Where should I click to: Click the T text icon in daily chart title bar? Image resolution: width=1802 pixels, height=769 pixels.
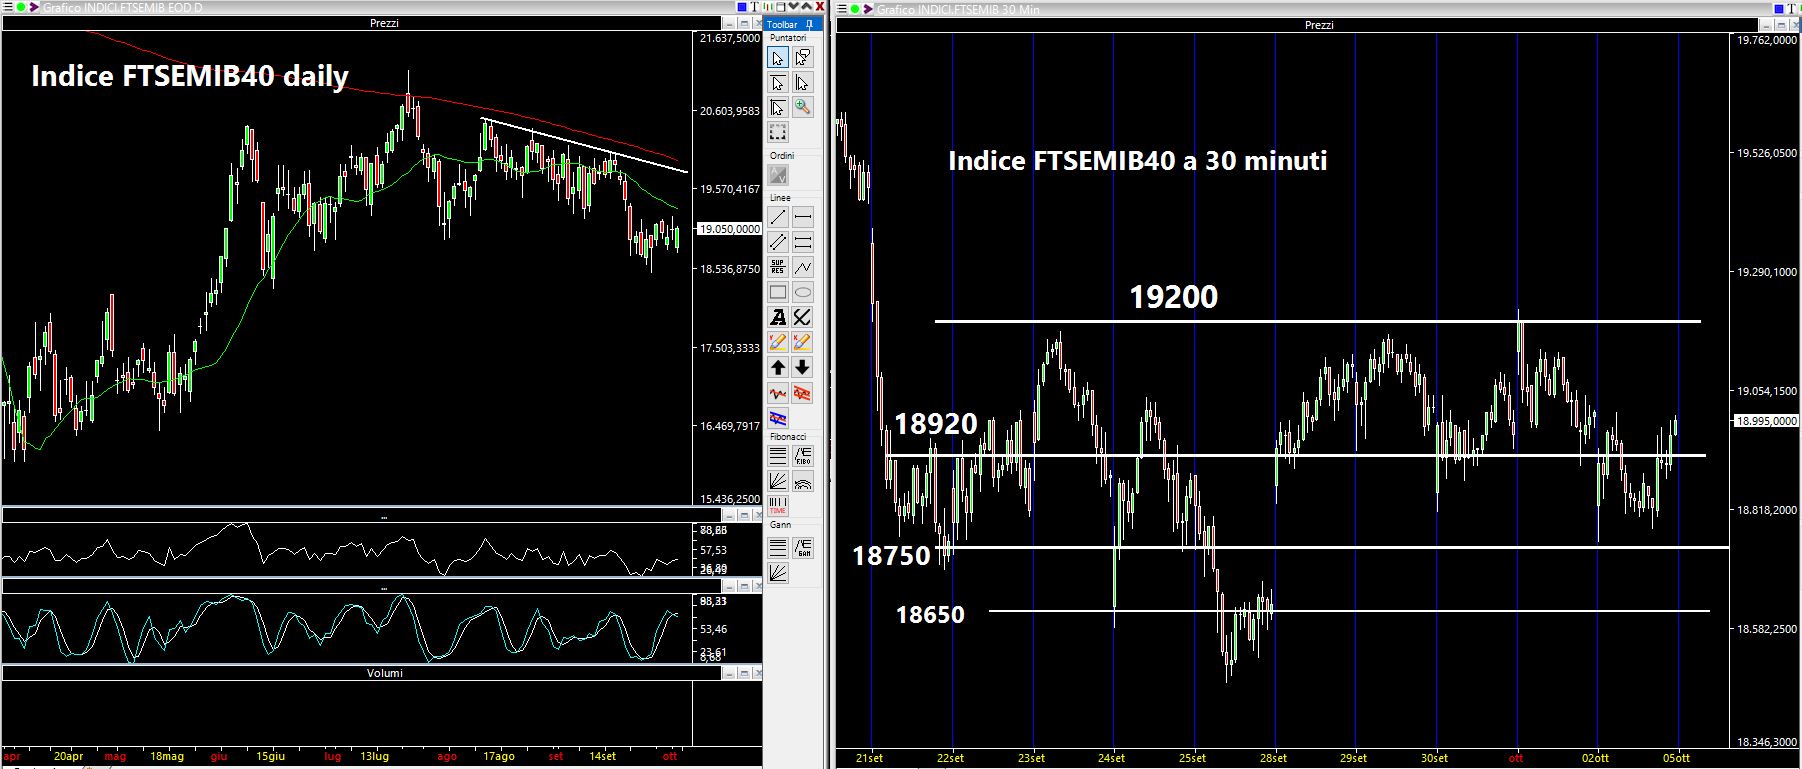tap(757, 8)
